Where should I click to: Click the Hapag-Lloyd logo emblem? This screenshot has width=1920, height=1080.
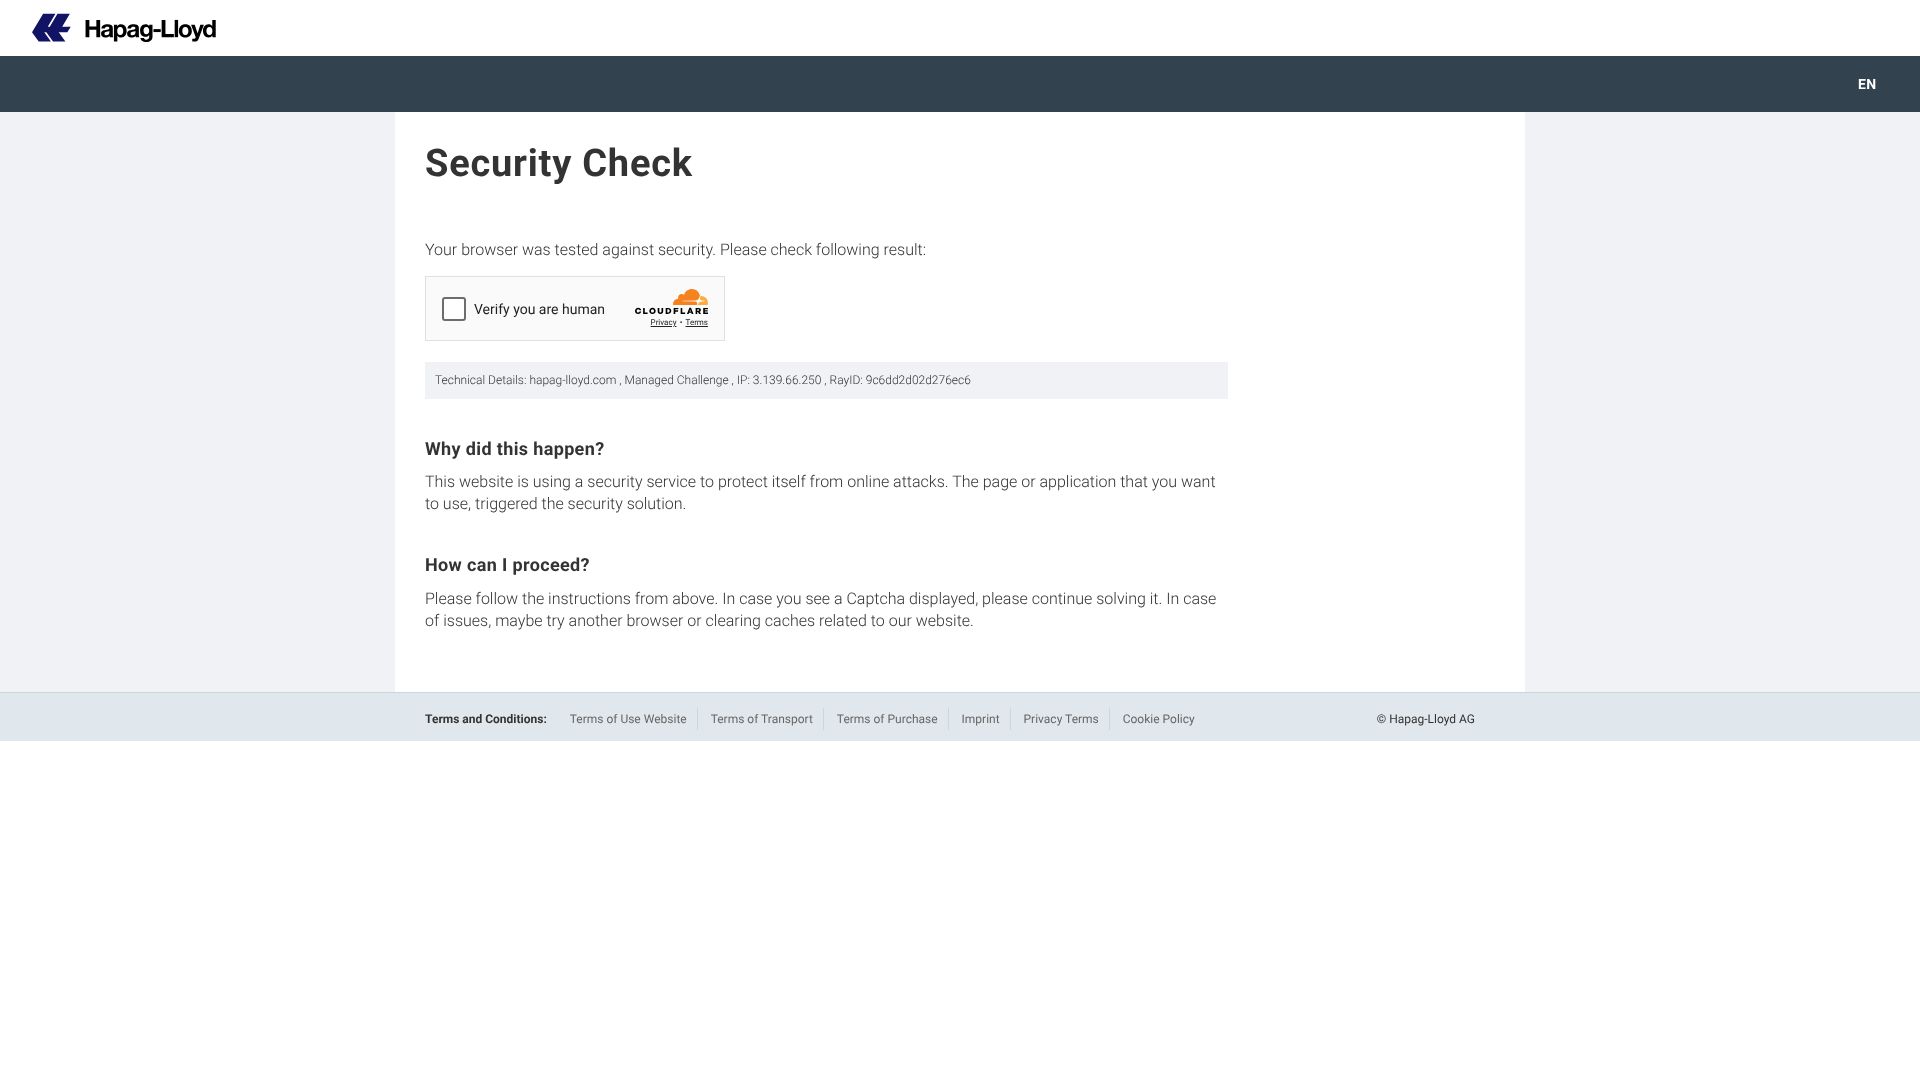(x=51, y=28)
